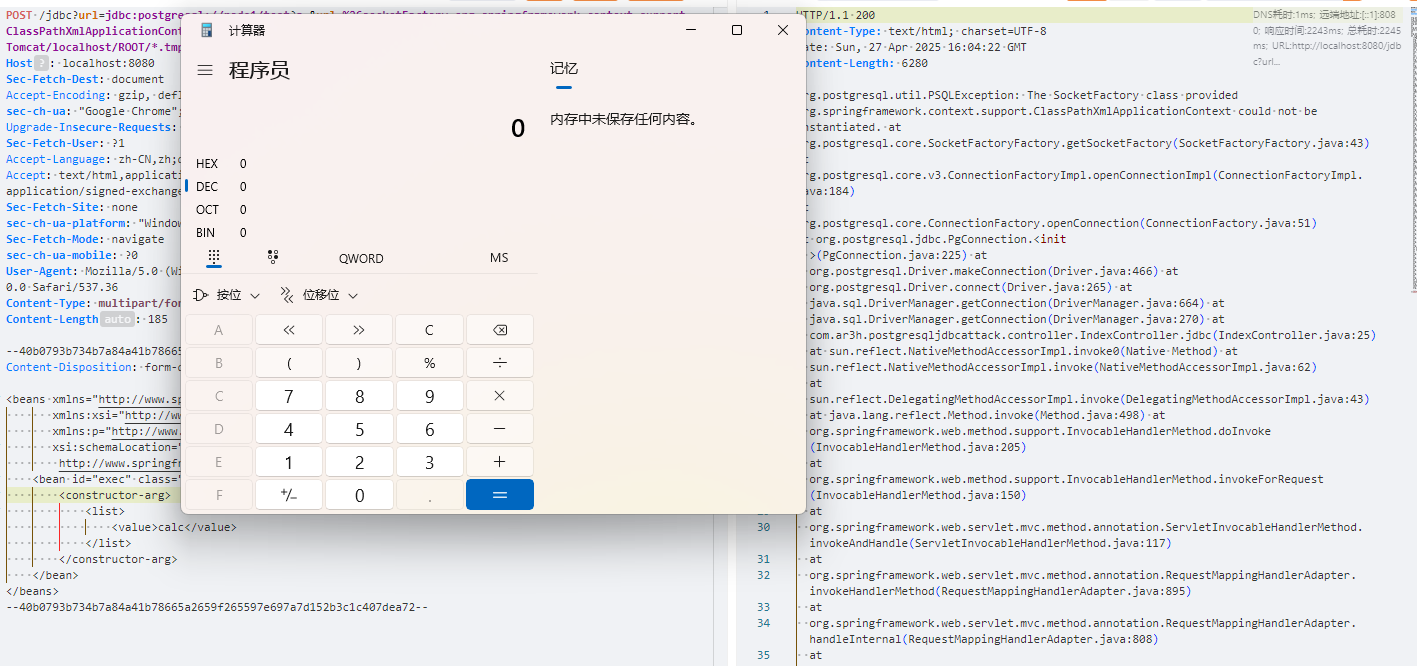The image size is (1417, 666).
Task: Click the backspace key in calculator
Action: click(x=500, y=330)
